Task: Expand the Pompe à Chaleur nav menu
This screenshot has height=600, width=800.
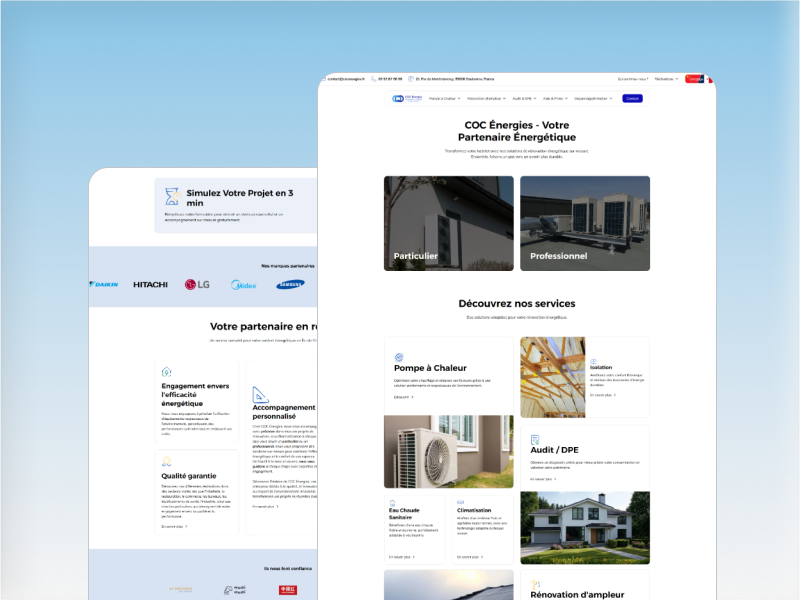Action: point(444,98)
